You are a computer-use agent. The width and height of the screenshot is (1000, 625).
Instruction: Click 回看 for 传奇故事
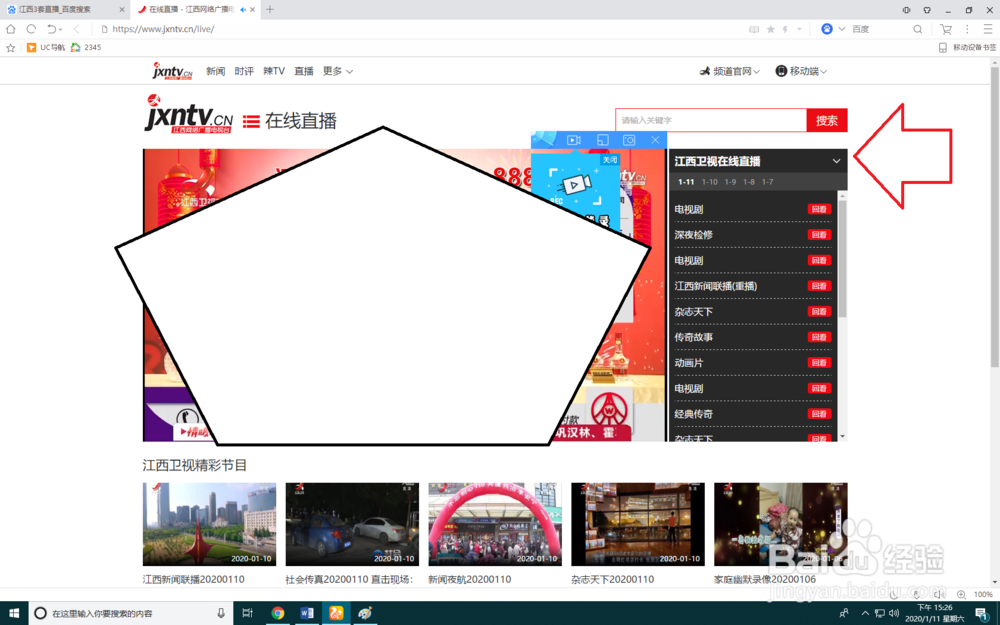tap(819, 337)
